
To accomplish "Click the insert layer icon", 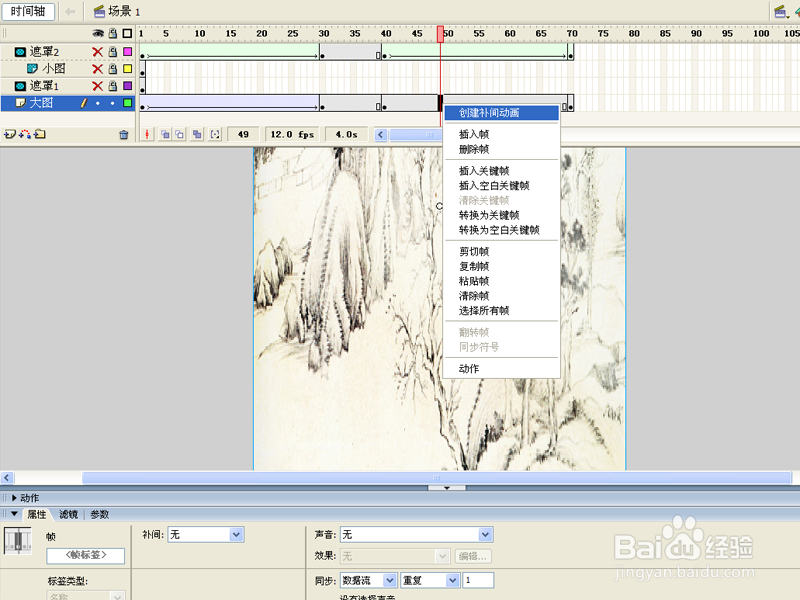I will pyautogui.click(x=9, y=134).
